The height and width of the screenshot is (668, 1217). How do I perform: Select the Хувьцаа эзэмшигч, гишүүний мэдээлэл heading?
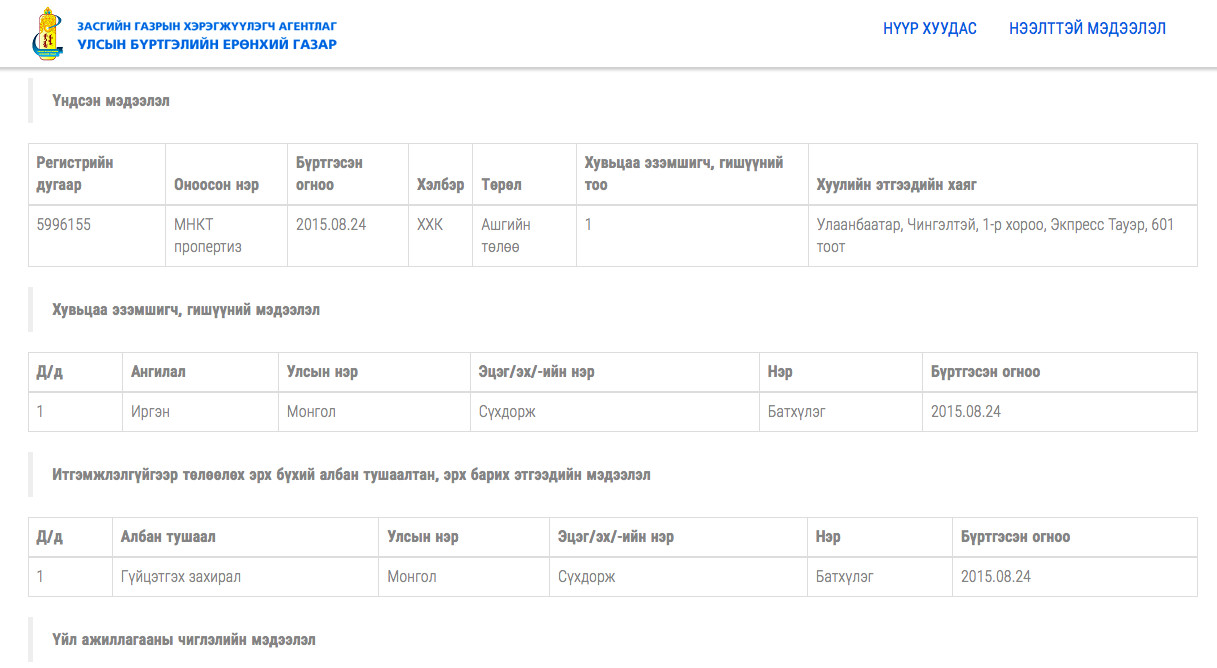pos(186,310)
